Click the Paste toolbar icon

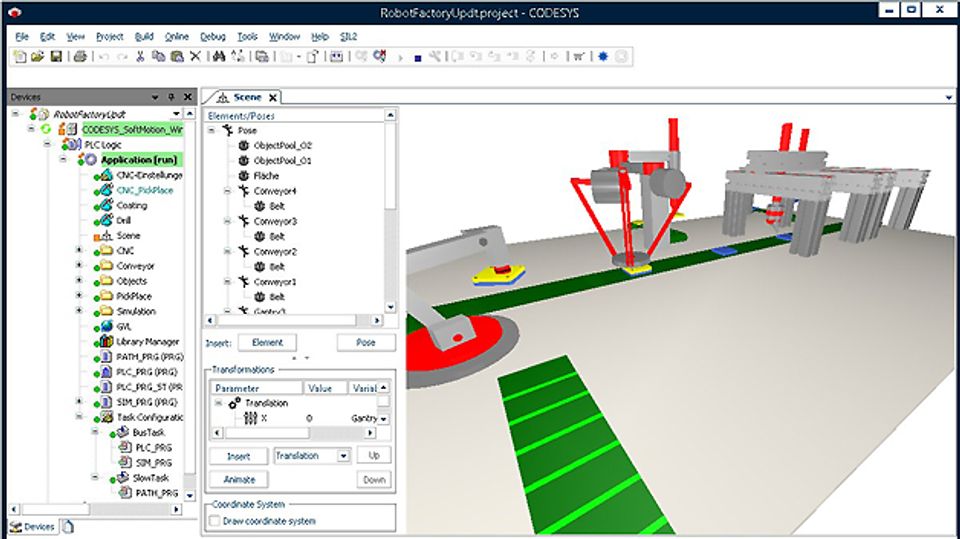(177, 56)
